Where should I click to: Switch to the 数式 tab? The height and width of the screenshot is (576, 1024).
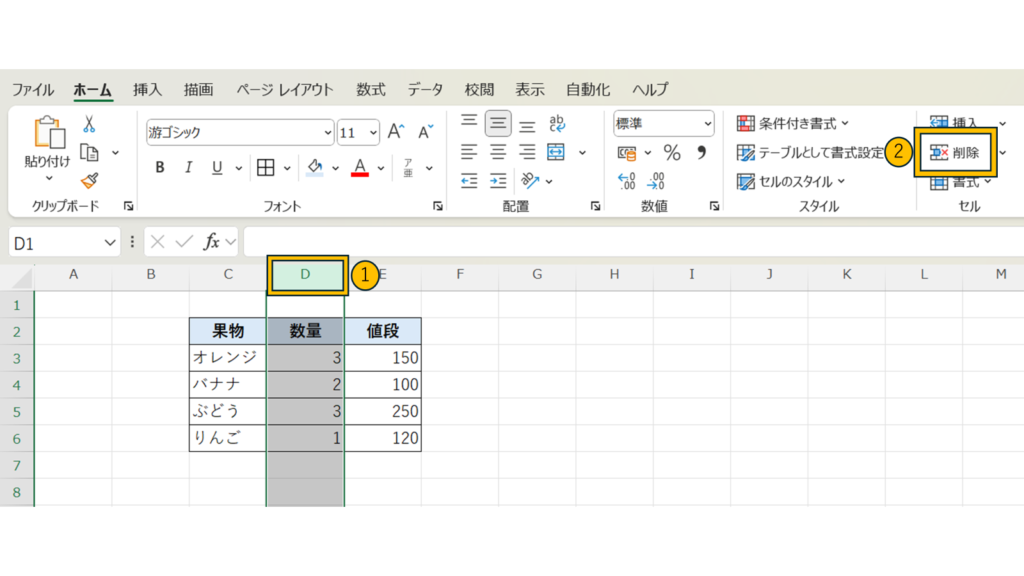point(370,89)
